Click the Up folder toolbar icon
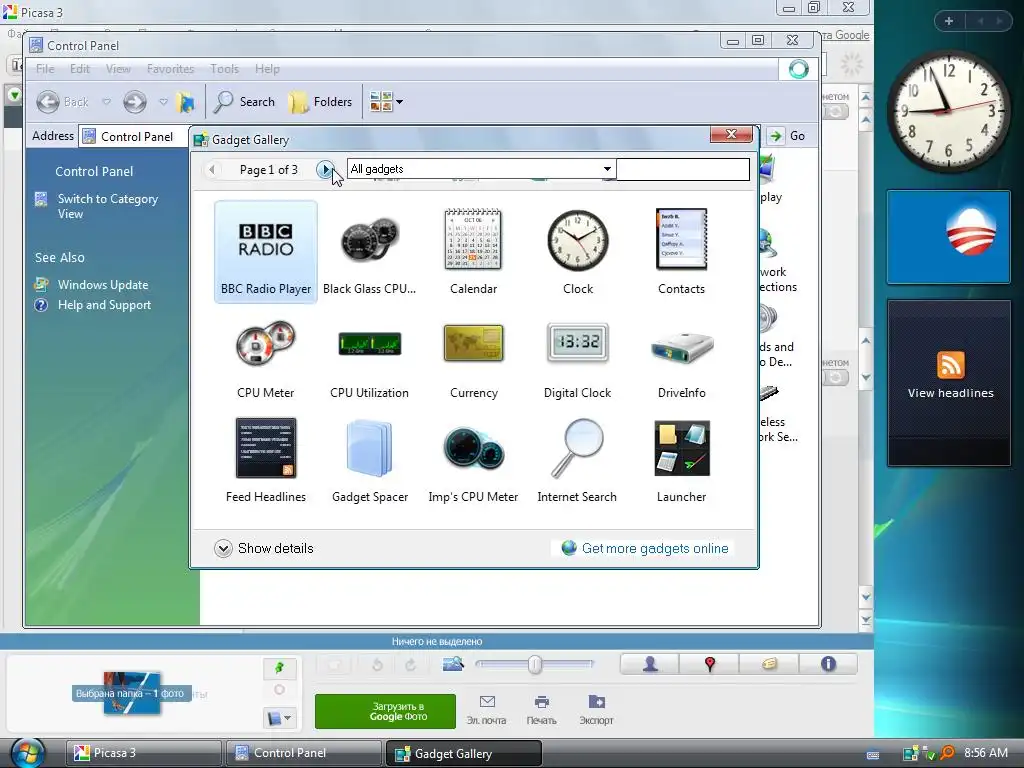 click(186, 102)
